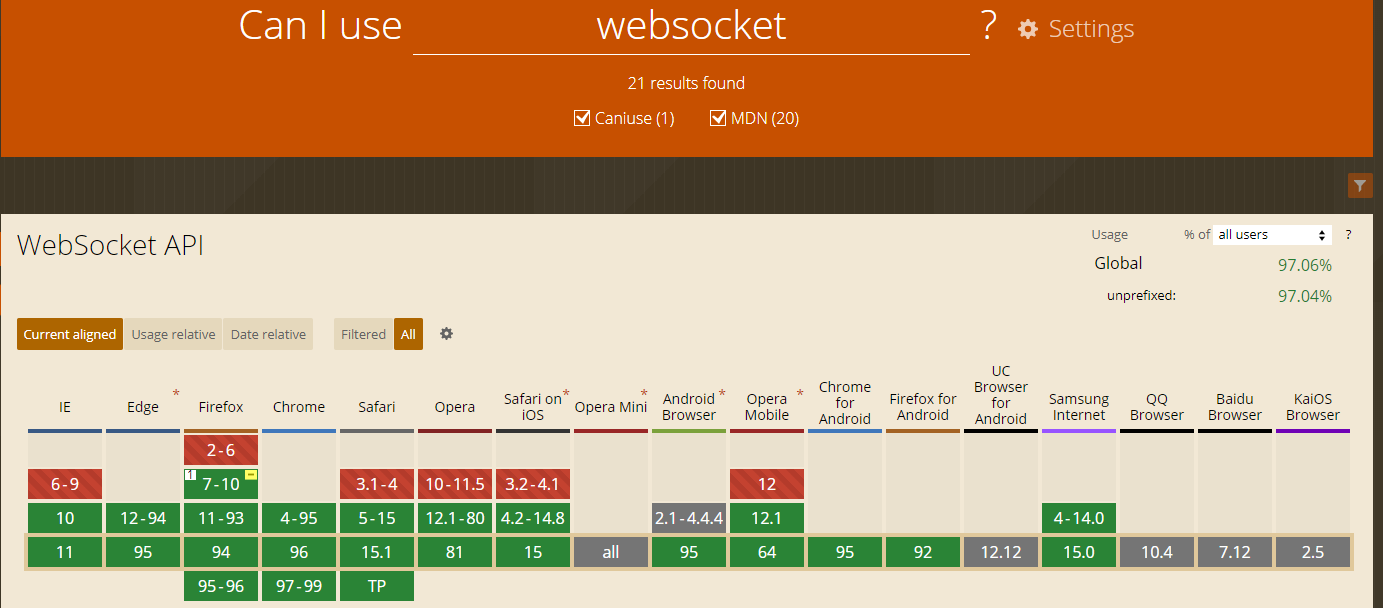This screenshot has height=608, width=1383.
Task: Select the Opera Mobile 64 cell
Action: point(767,552)
